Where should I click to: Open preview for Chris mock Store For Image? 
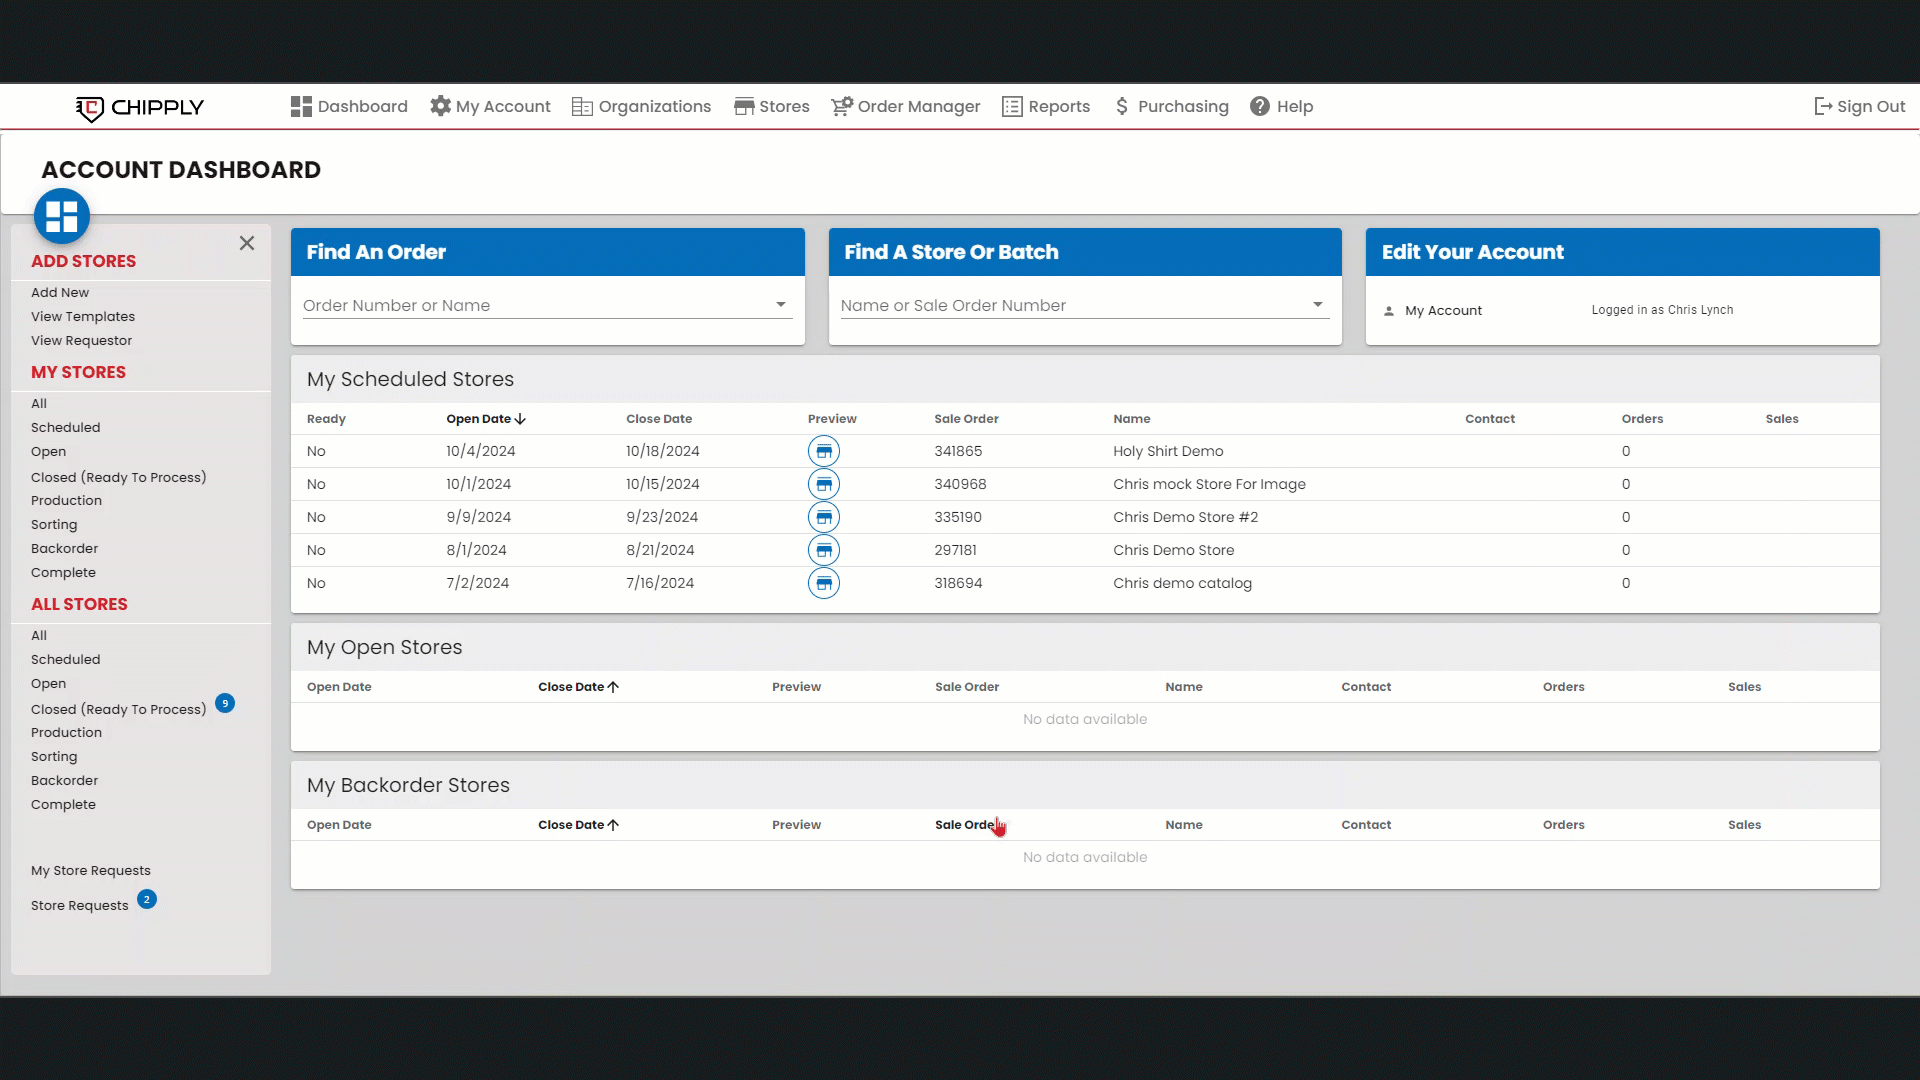coord(823,484)
